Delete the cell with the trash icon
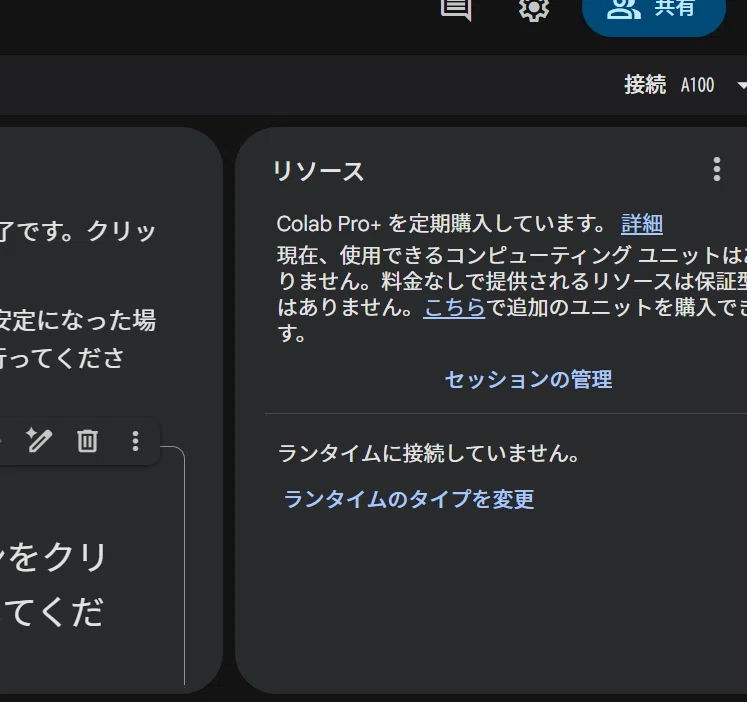The image size is (747, 702). coord(87,441)
